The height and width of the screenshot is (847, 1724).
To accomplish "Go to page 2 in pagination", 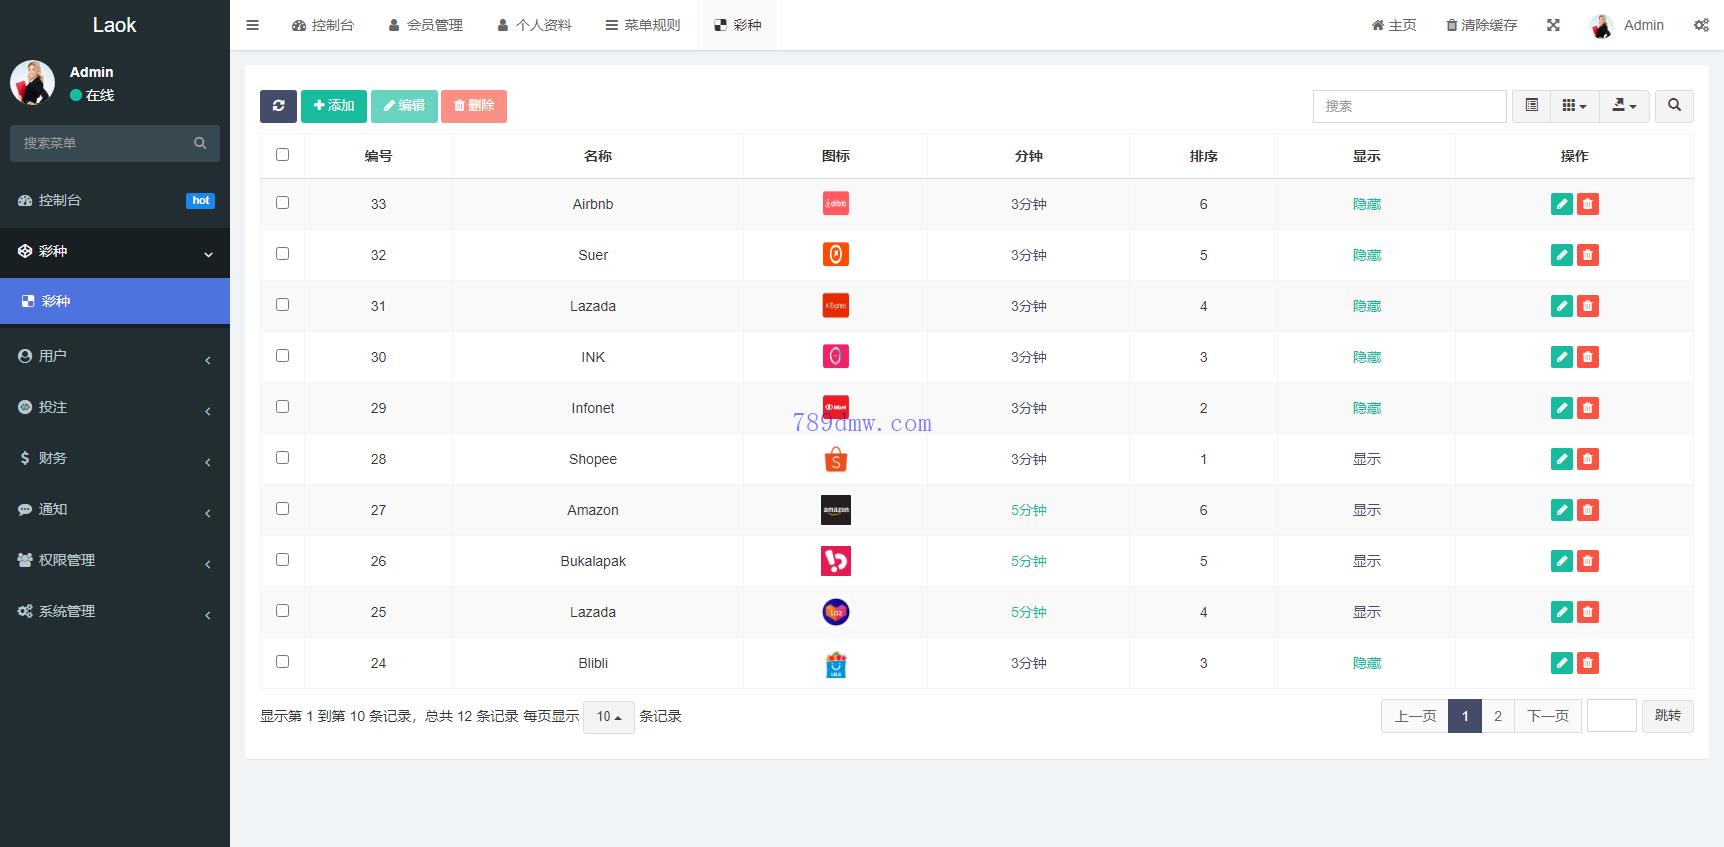I will [x=1497, y=716].
